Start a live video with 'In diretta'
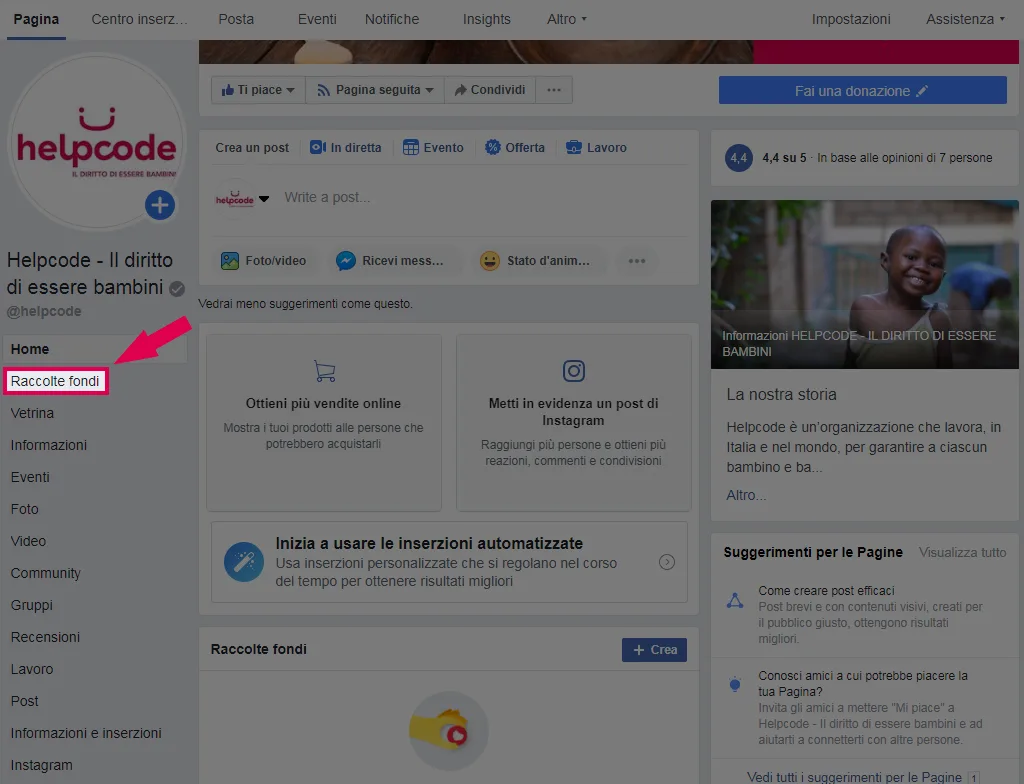 [346, 147]
